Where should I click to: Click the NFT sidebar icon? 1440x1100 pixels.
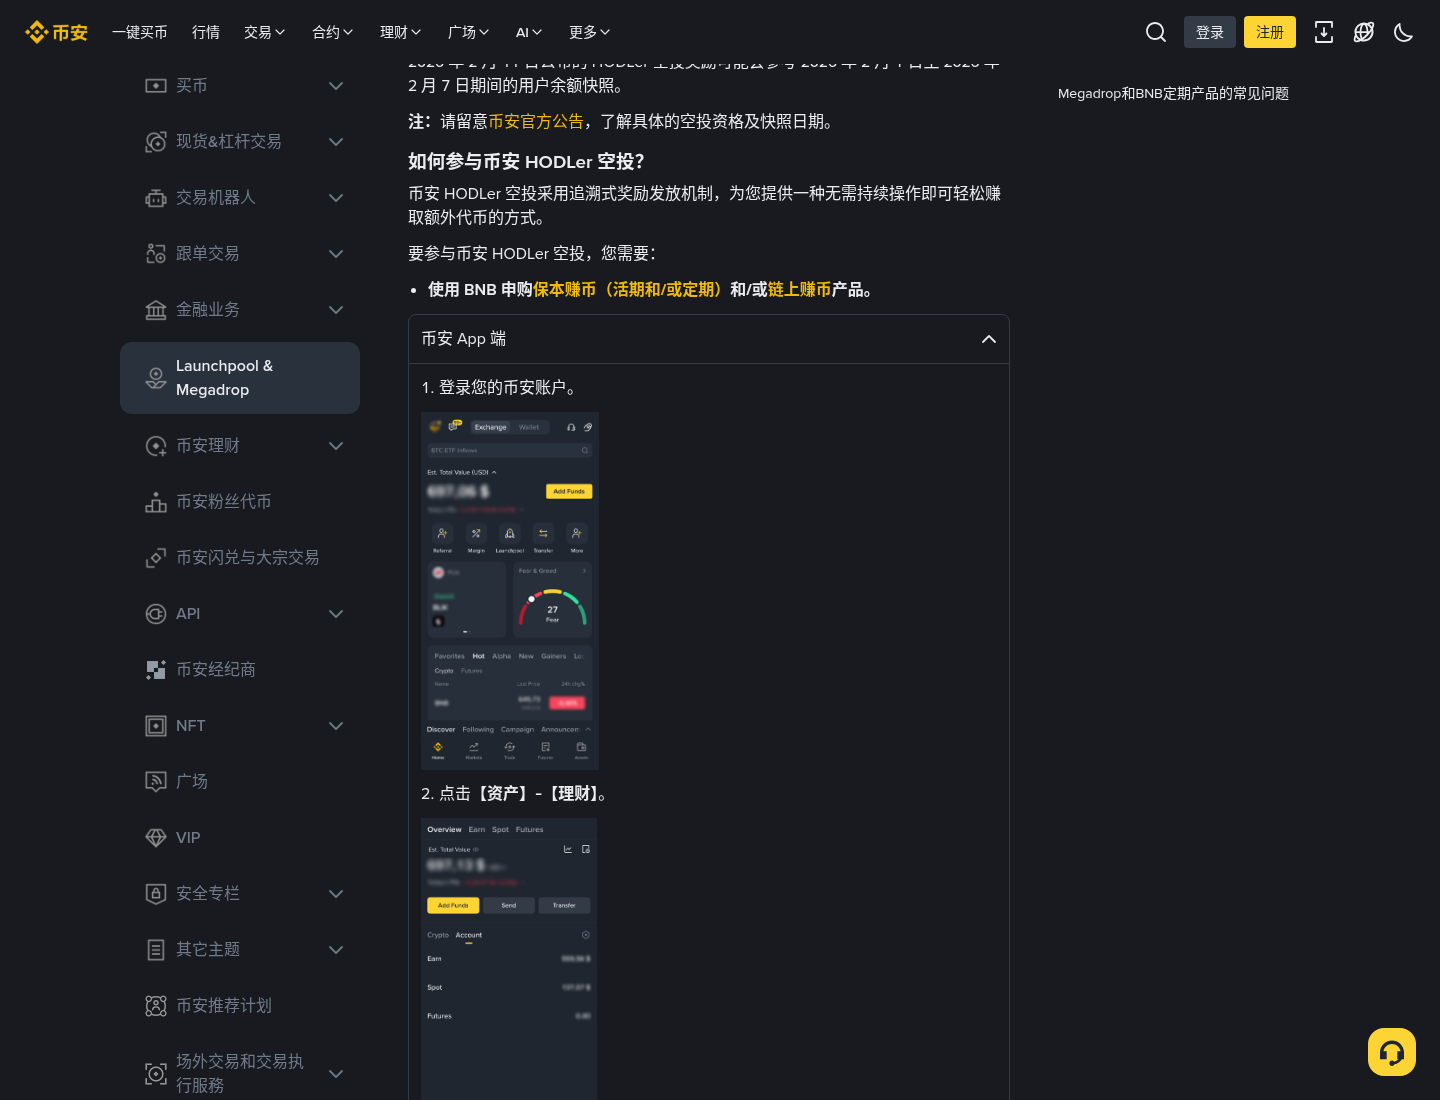point(156,726)
